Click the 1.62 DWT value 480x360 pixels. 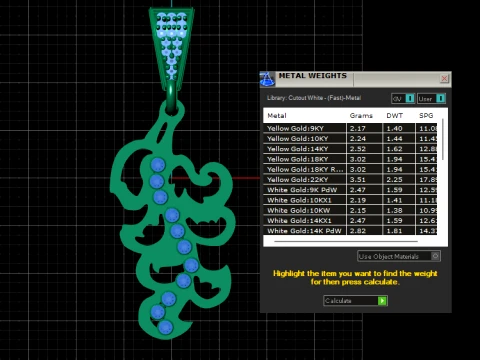[x=394, y=149]
